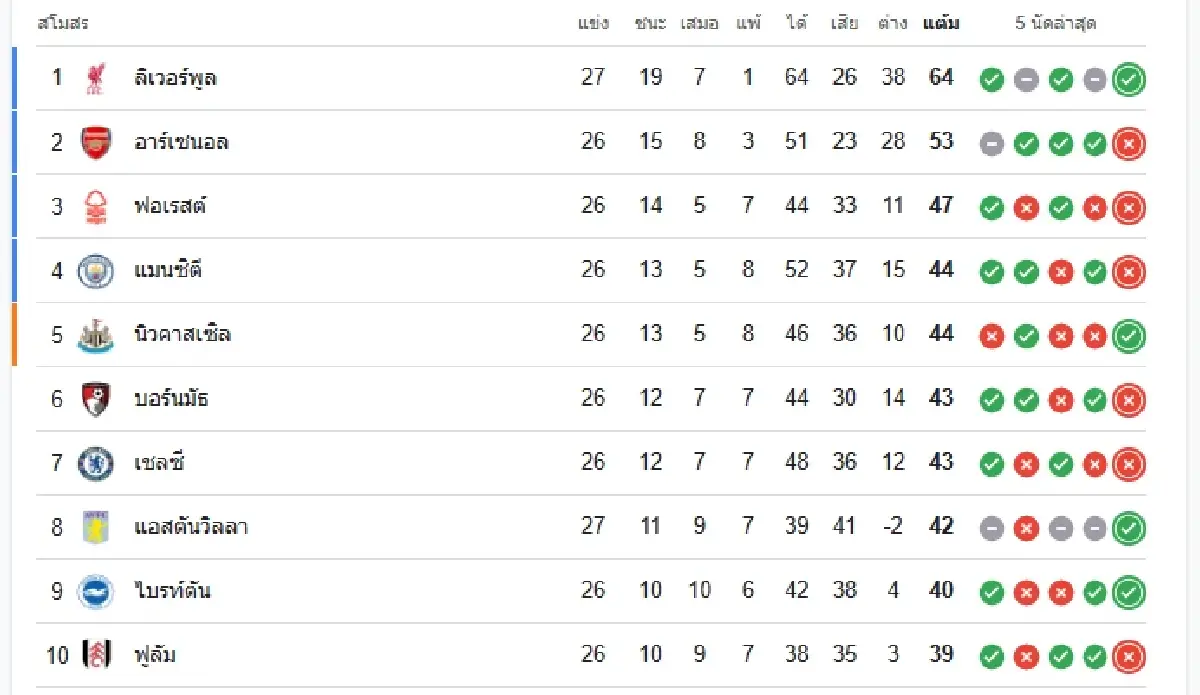Click the Aston Villa club crest
This screenshot has height=695, width=1200.
[x=95, y=527]
